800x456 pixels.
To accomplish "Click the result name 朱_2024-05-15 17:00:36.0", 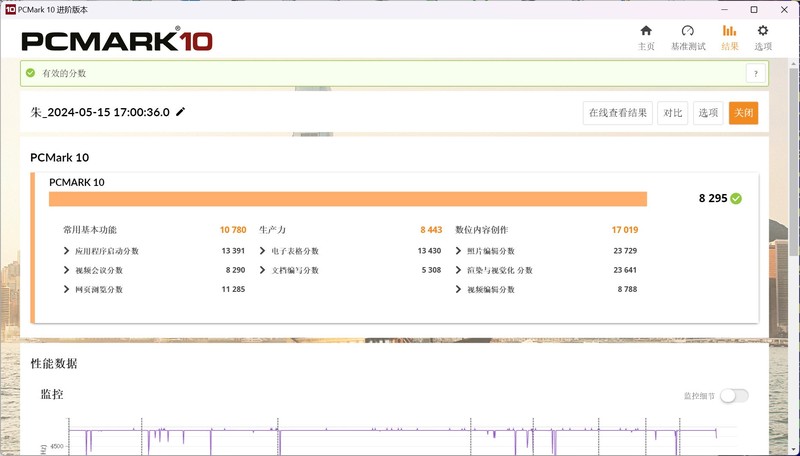I will point(100,112).
